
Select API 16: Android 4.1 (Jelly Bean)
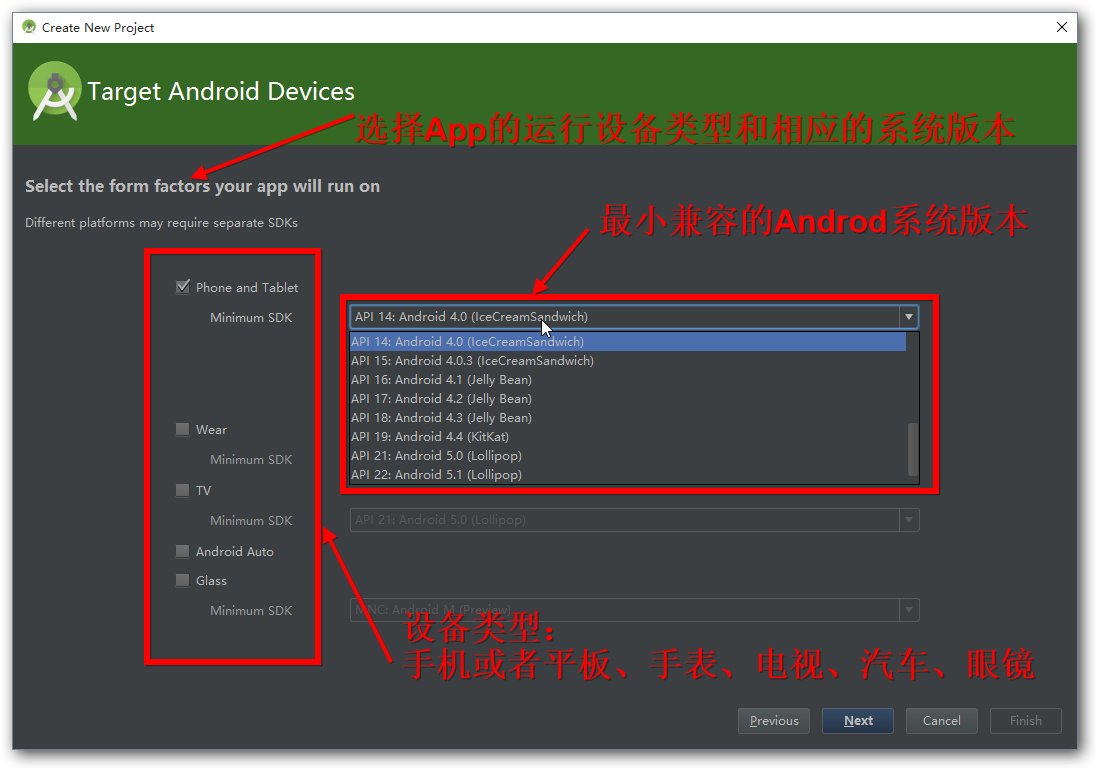point(628,379)
